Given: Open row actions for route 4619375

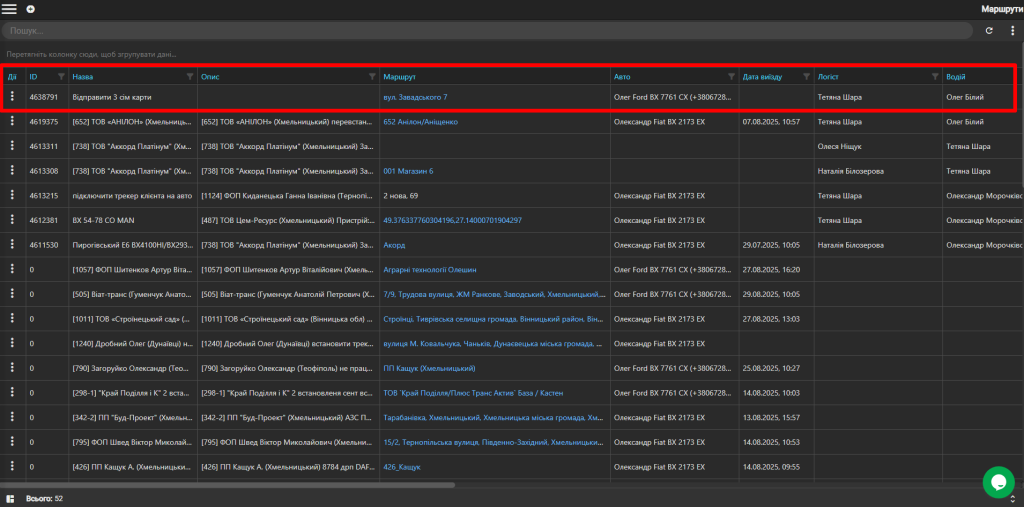Looking at the screenshot, I should tap(12, 121).
